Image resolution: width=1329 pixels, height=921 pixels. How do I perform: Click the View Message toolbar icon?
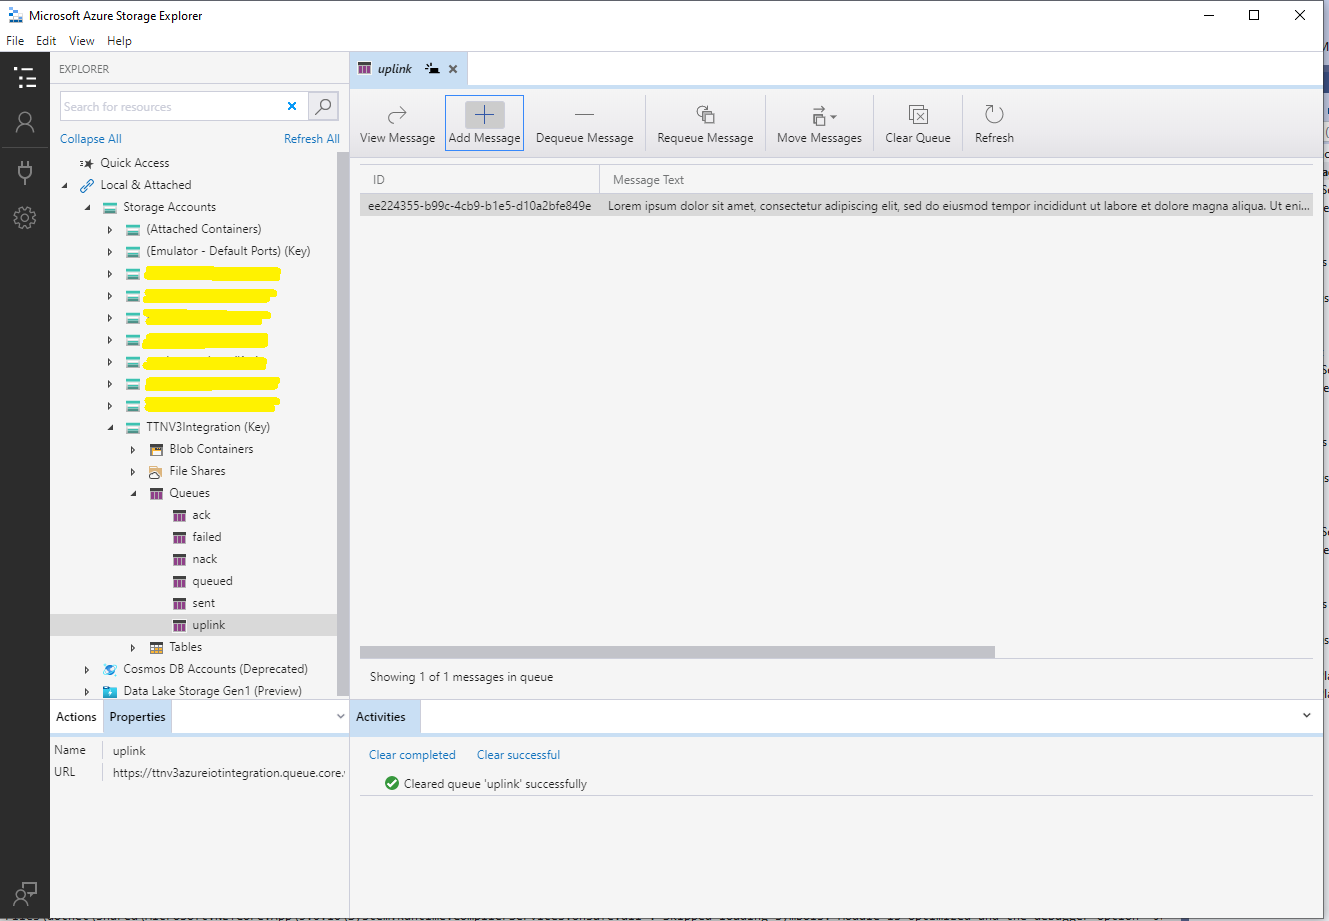[397, 114]
